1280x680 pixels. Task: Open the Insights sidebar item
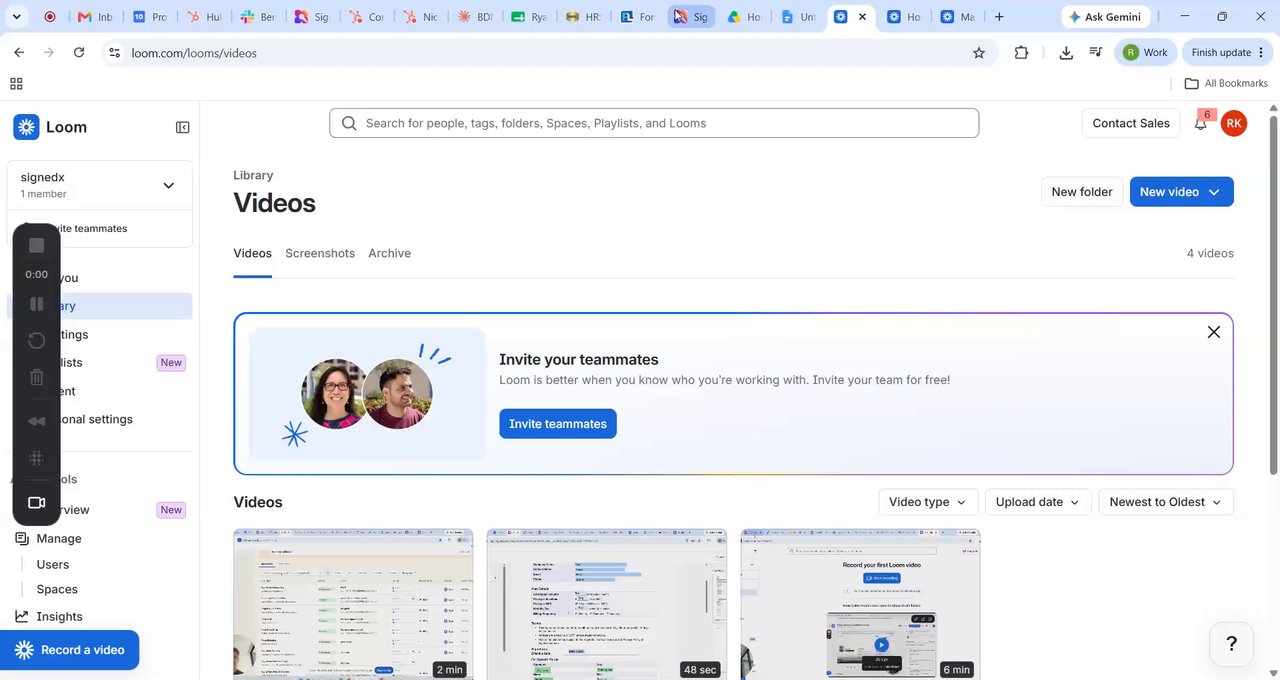(59, 616)
